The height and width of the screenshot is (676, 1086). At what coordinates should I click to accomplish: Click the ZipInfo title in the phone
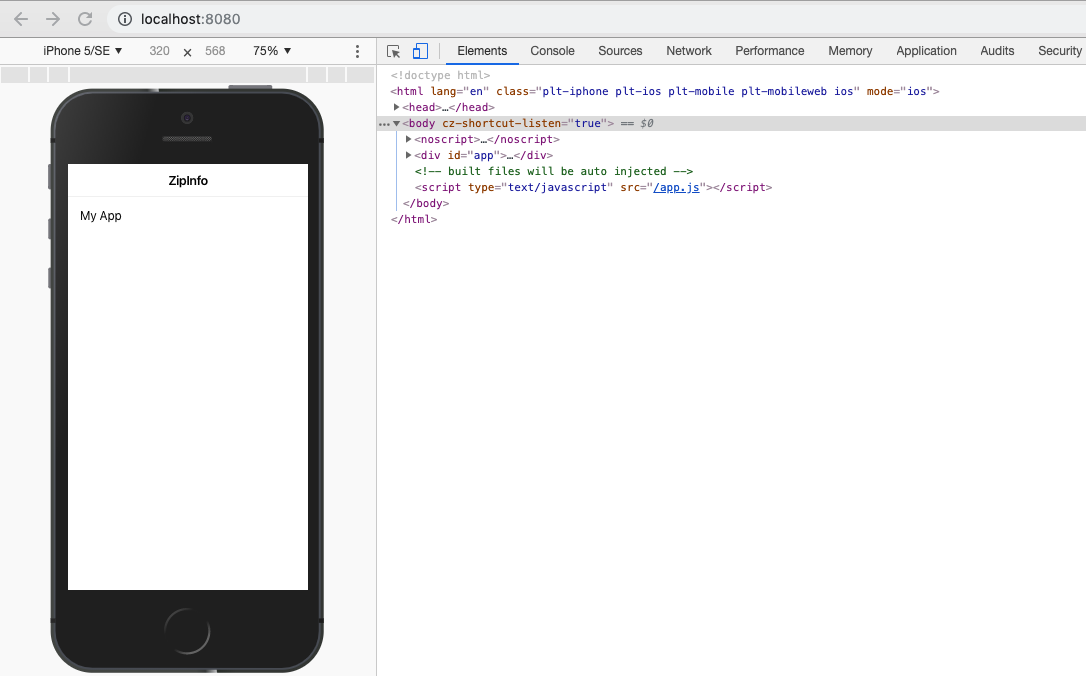(x=188, y=181)
